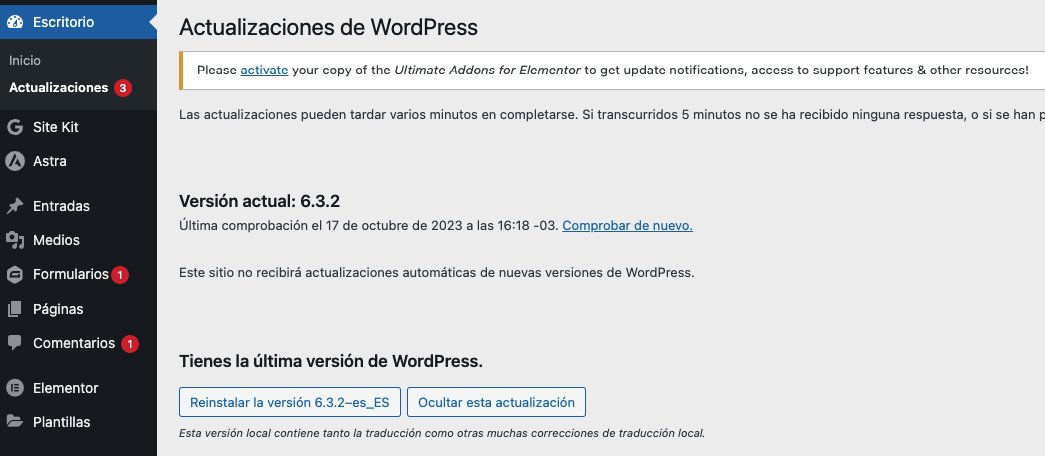Screen dimensions: 1045x456
Task: Open Actualizaciones submenu item
Action: (x=59, y=88)
